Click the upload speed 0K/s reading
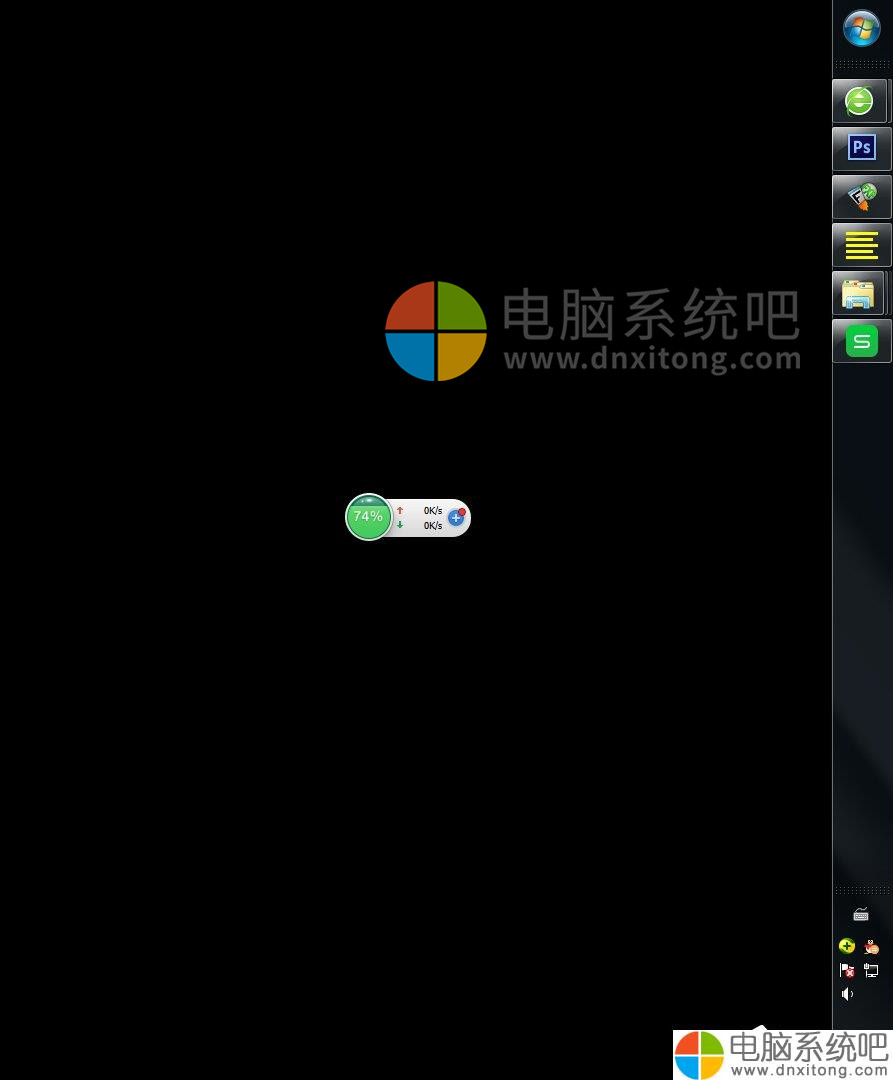This screenshot has height=1080, width=893. (x=432, y=510)
